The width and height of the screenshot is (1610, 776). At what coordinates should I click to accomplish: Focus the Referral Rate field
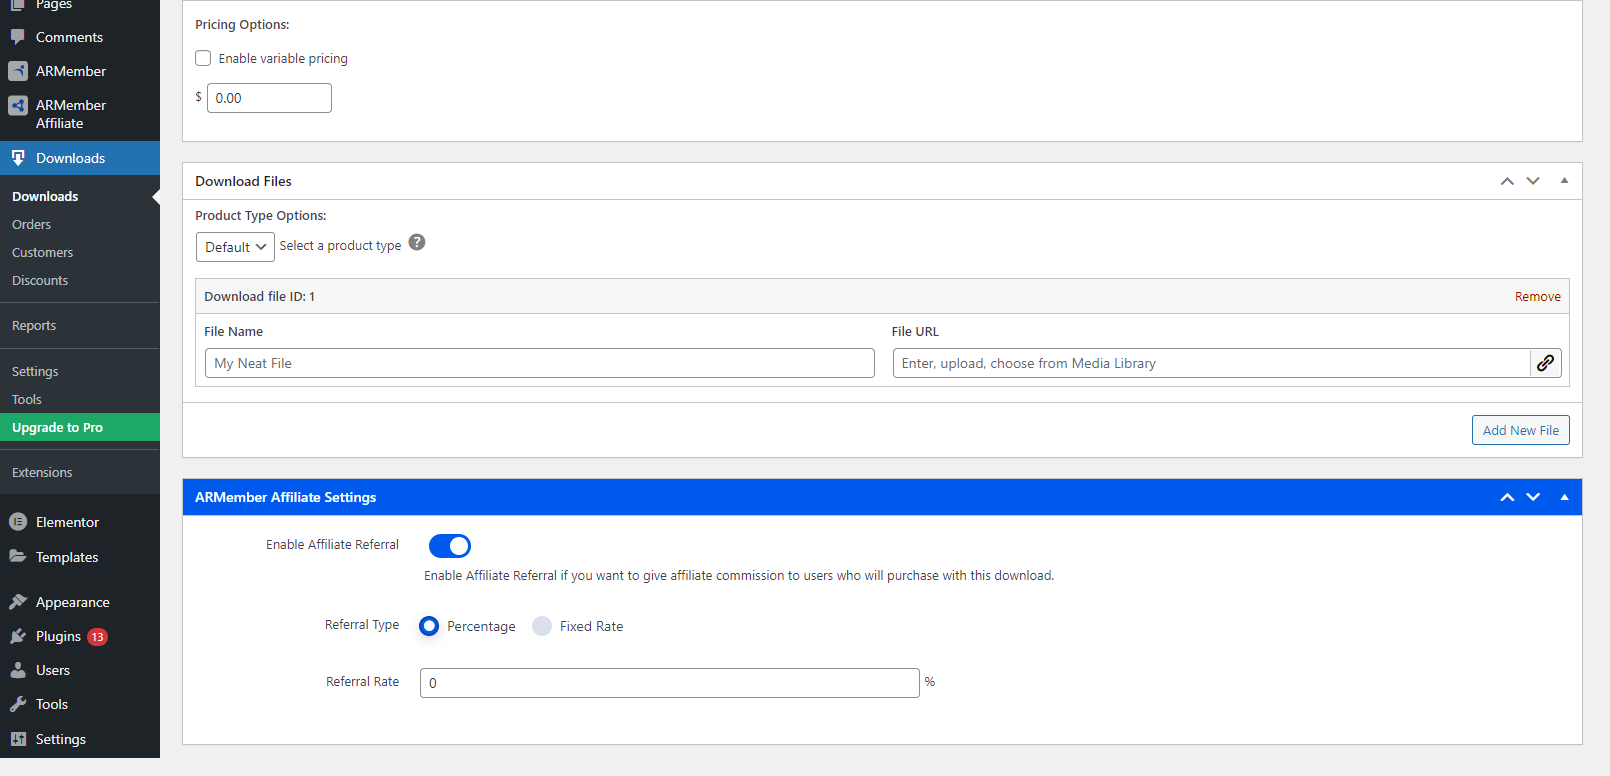670,683
